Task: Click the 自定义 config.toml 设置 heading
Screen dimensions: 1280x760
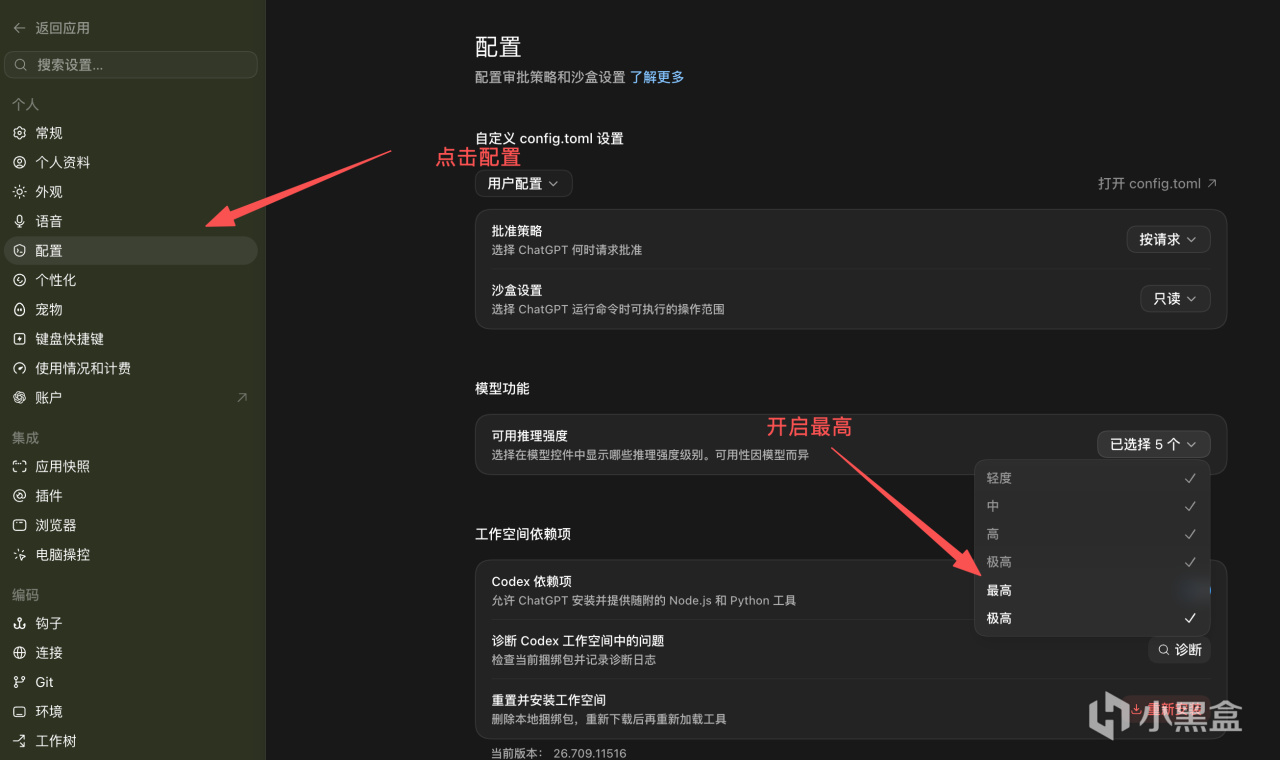Action: click(x=549, y=138)
